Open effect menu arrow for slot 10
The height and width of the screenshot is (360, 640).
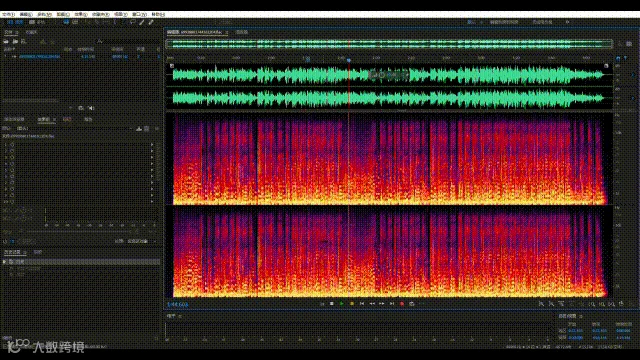click(152, 202)
